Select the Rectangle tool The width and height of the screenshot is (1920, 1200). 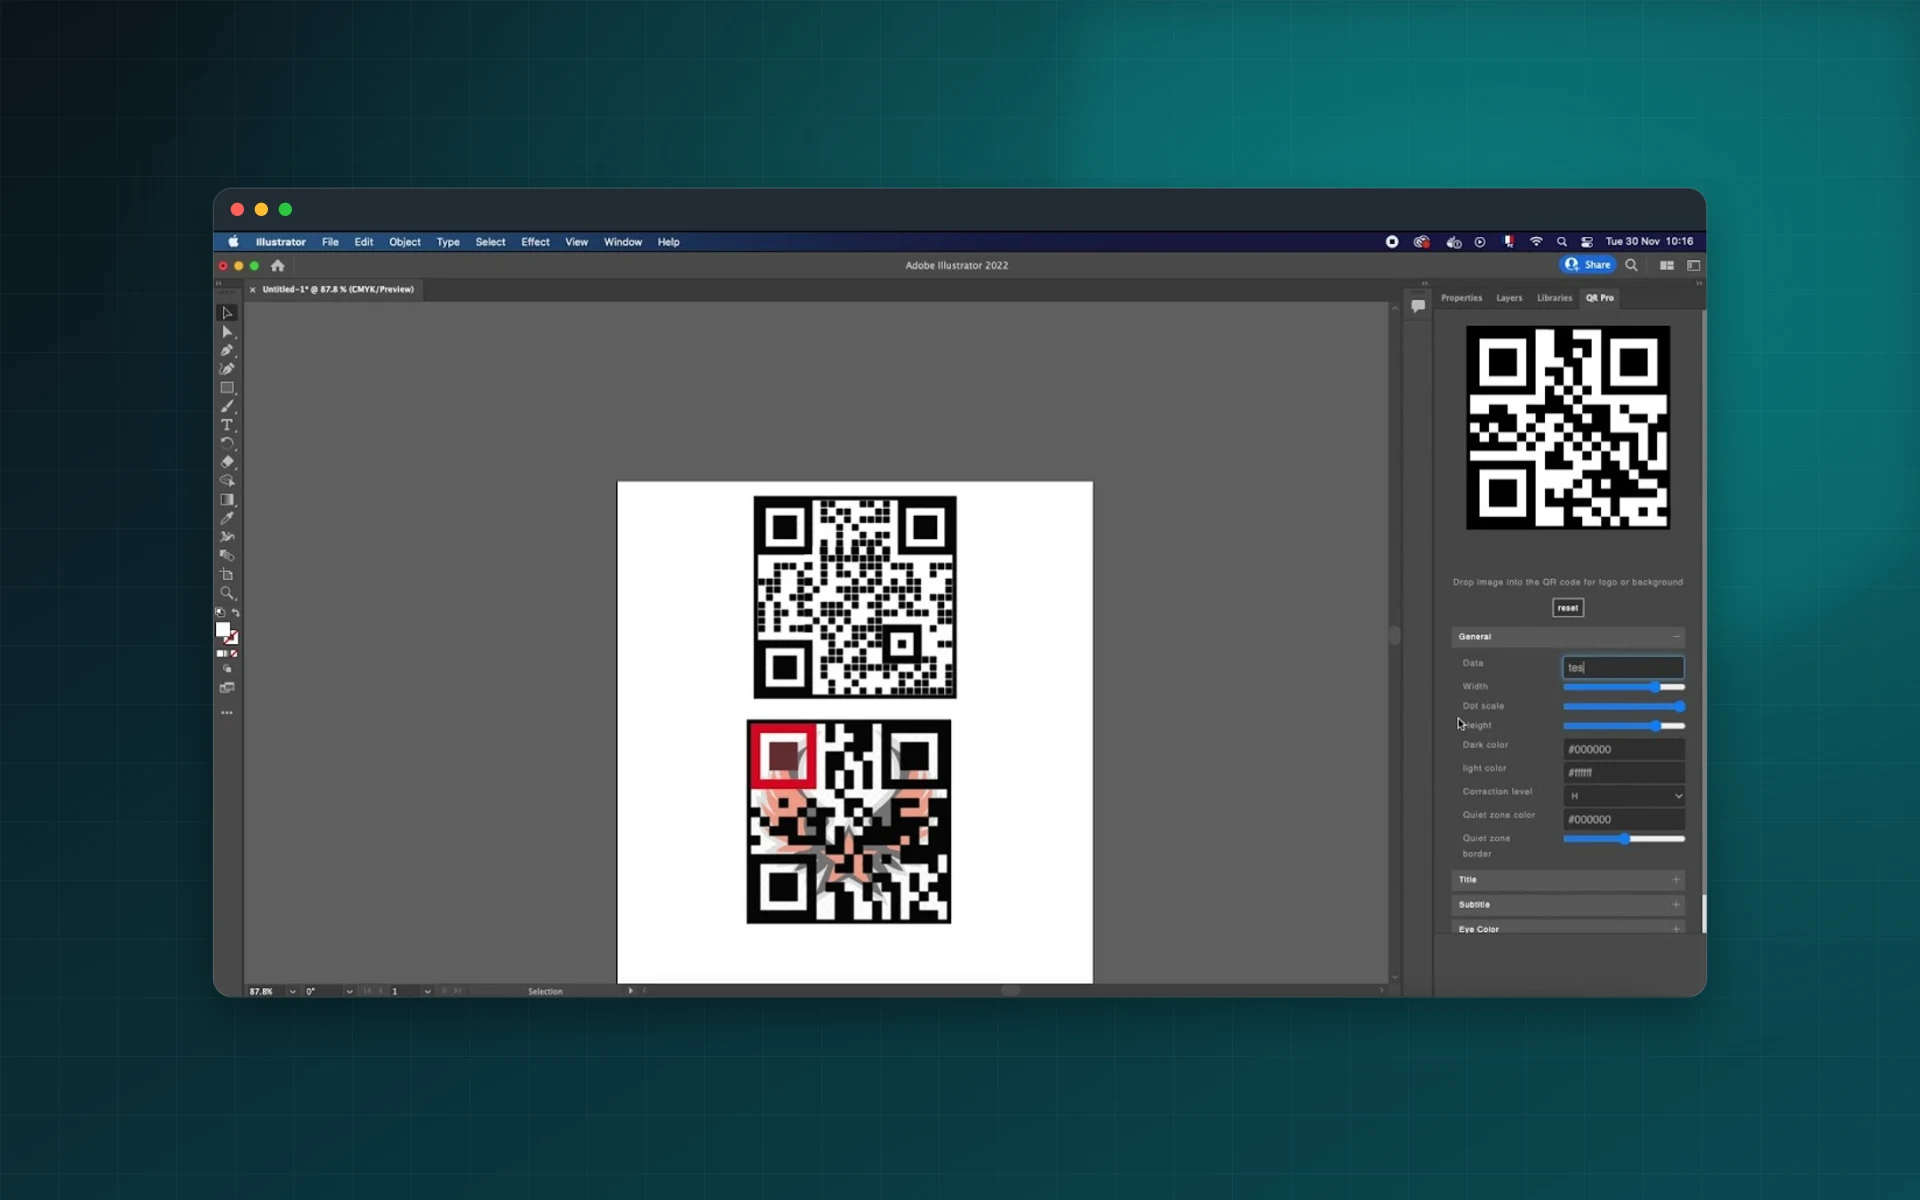[x=227, y=388]
